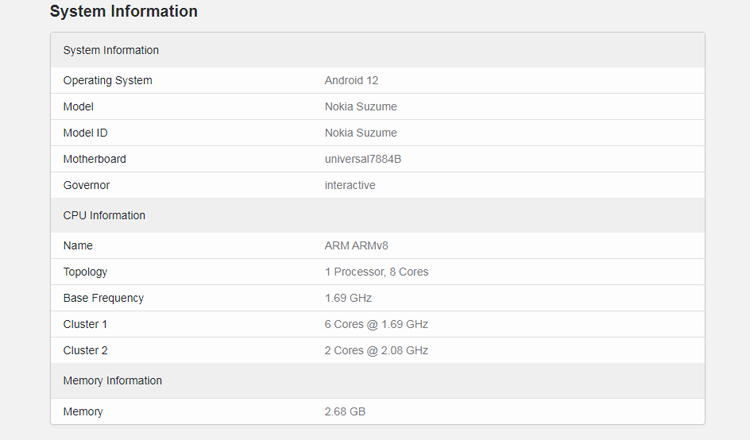The height and width of the screenshot is (440, 750).
Task: Click the 1 Processor, 8 Cores value
Action: 376,272
